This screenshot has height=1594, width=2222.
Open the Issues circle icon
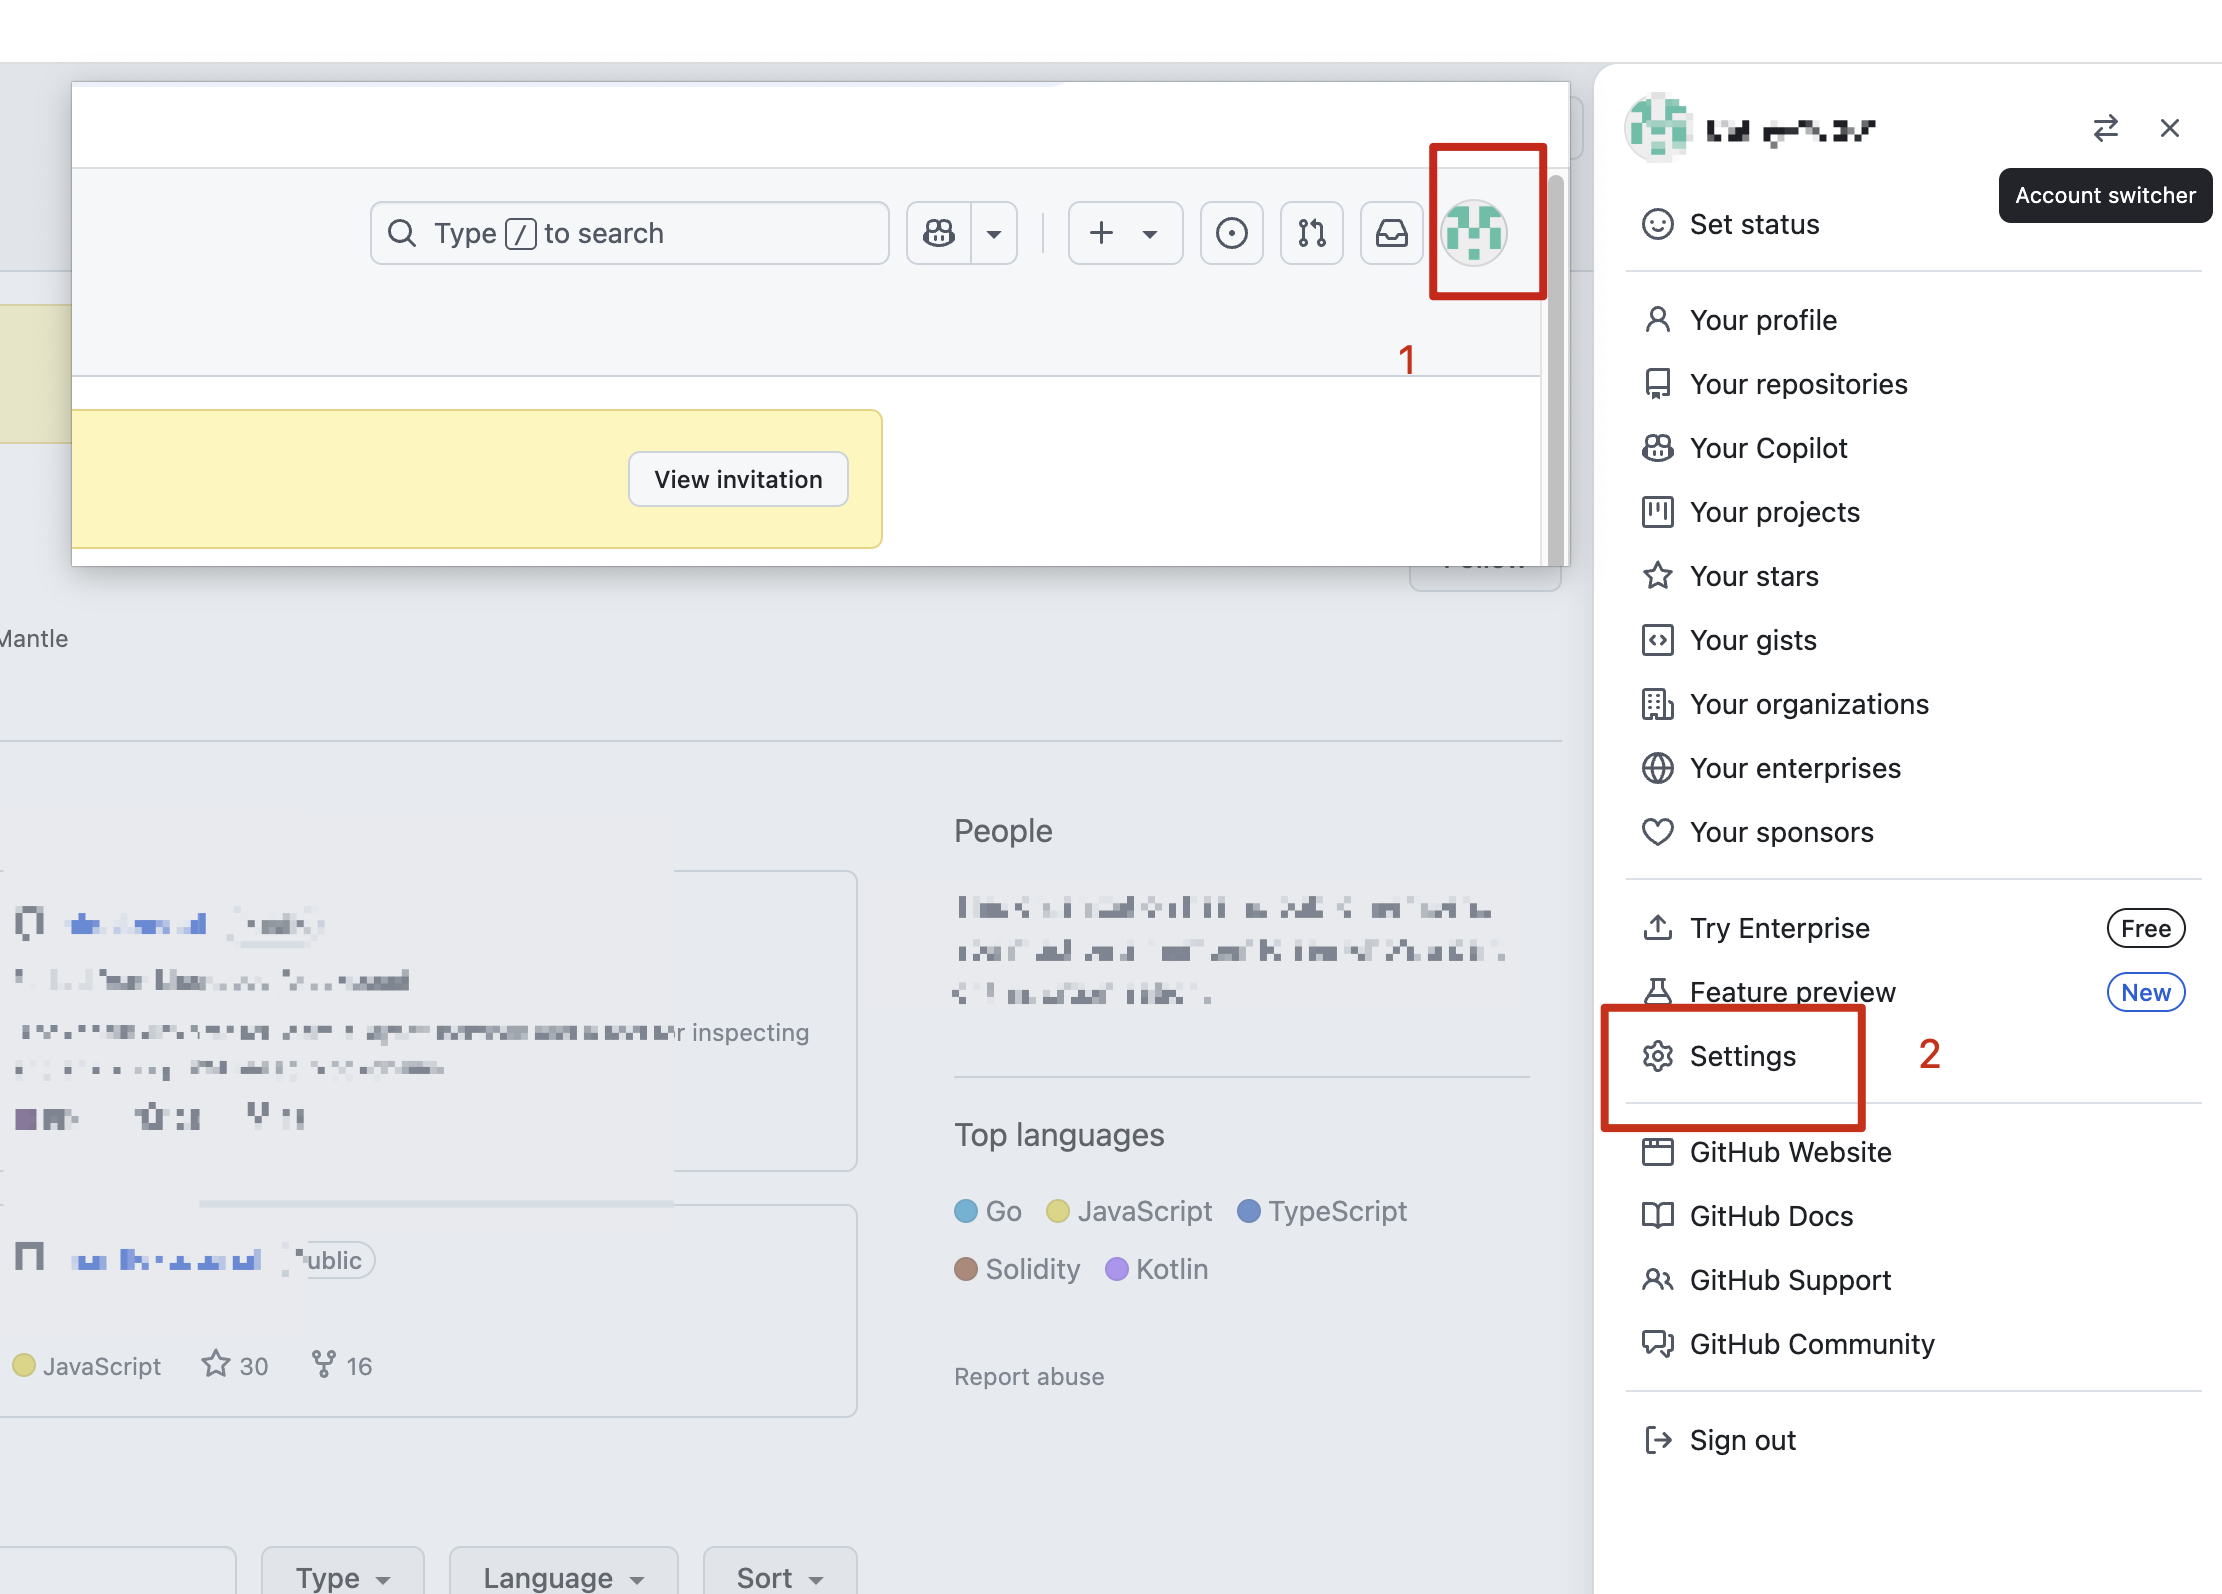(1231, 233)
